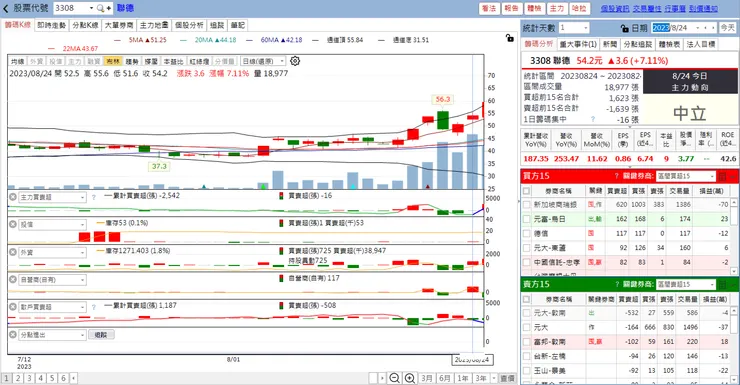740x385 pixels.
Task: Click help icon next to 1日籌碼集中
Action: tap(593, 119)
